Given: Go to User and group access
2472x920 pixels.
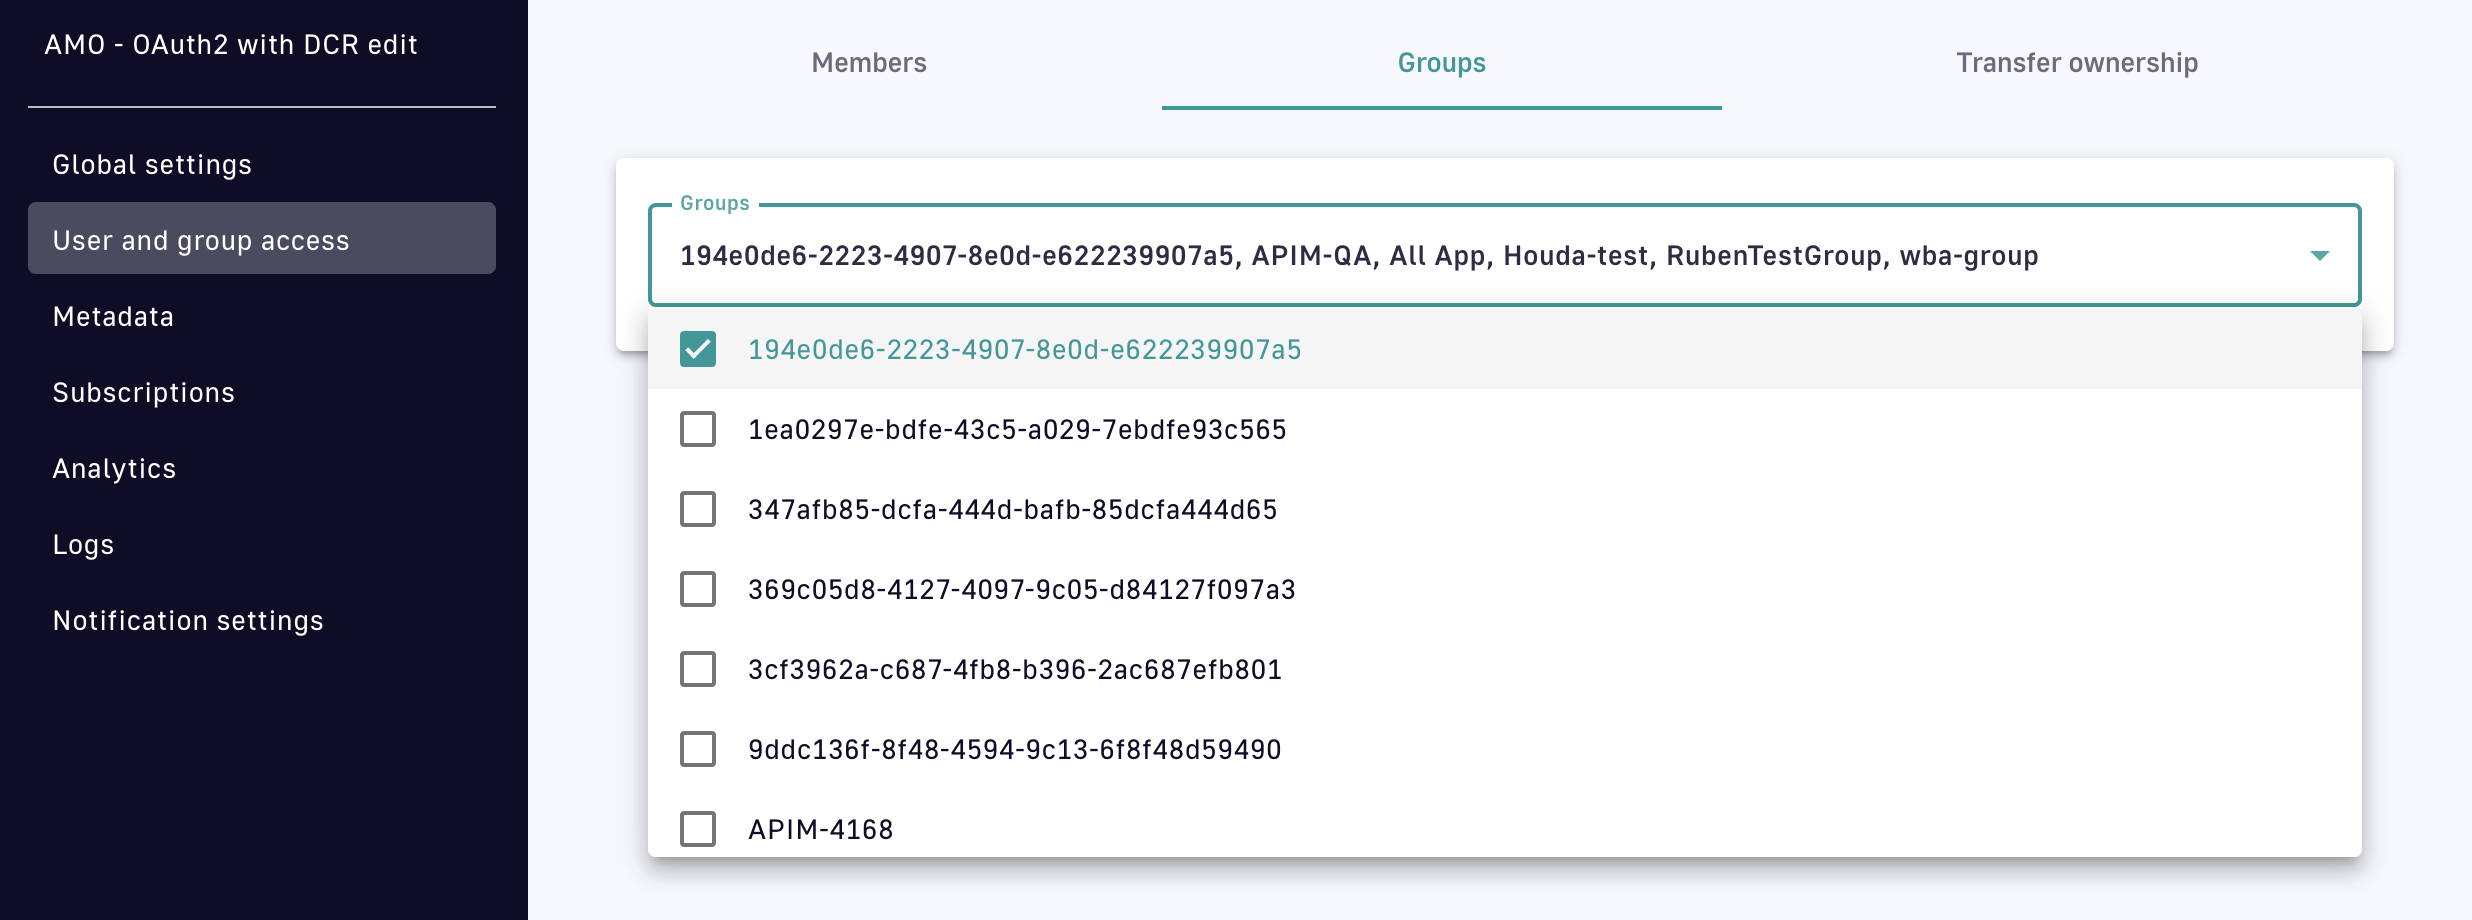Looking at the screenshot, I should click(201, 241).
